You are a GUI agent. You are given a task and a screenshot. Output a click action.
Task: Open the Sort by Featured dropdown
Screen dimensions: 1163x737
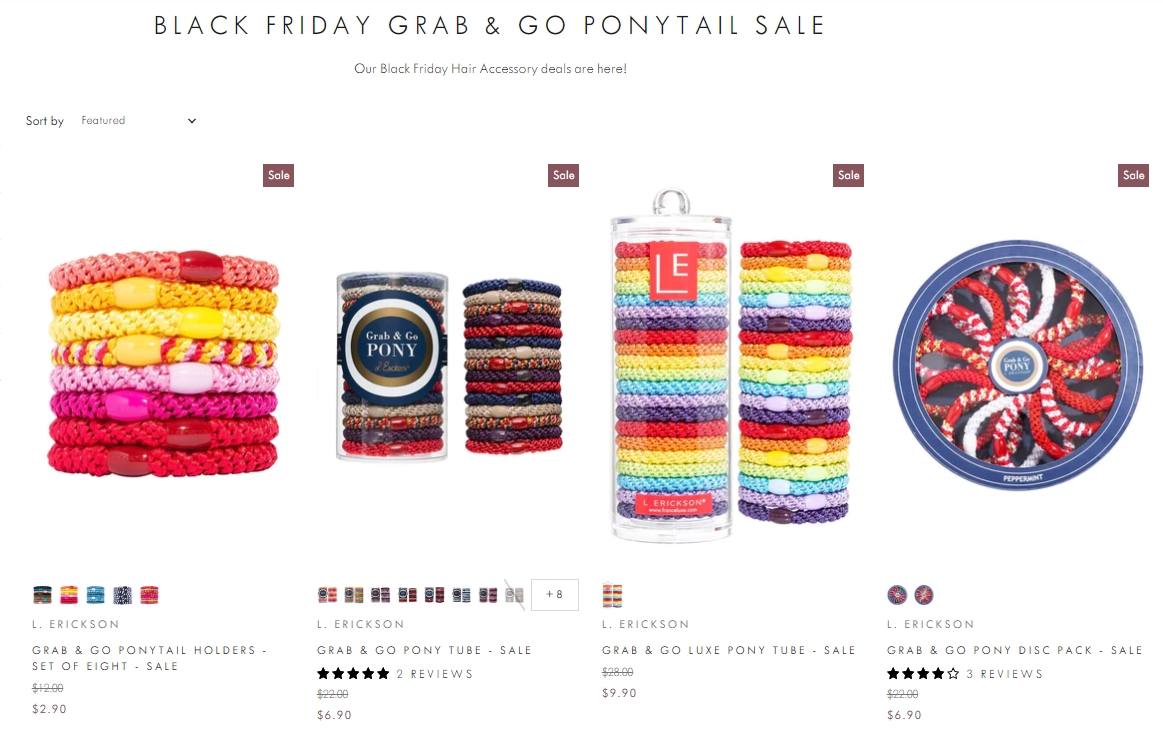click(x=138, y=120)
